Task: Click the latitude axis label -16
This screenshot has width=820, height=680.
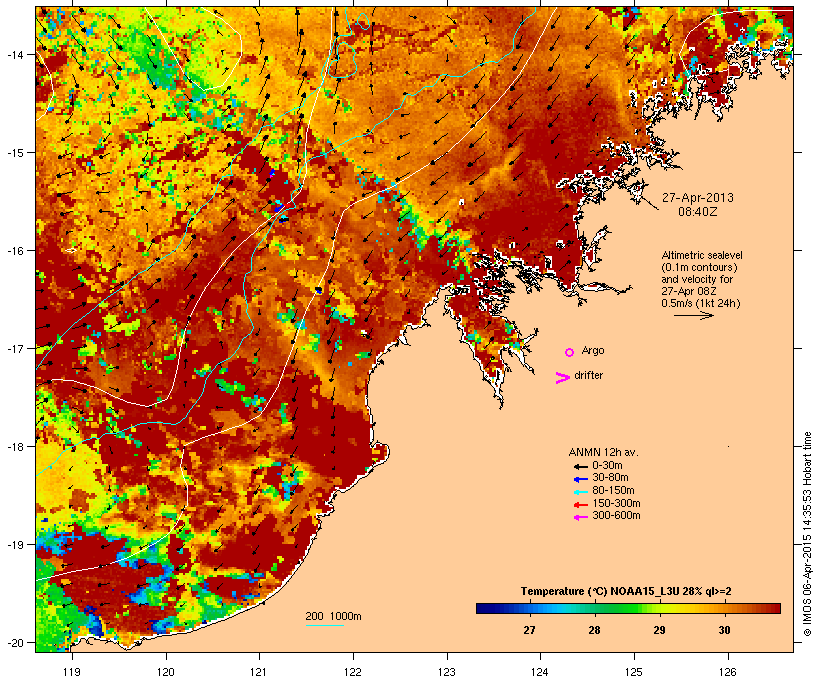Action: coord(14,251)
